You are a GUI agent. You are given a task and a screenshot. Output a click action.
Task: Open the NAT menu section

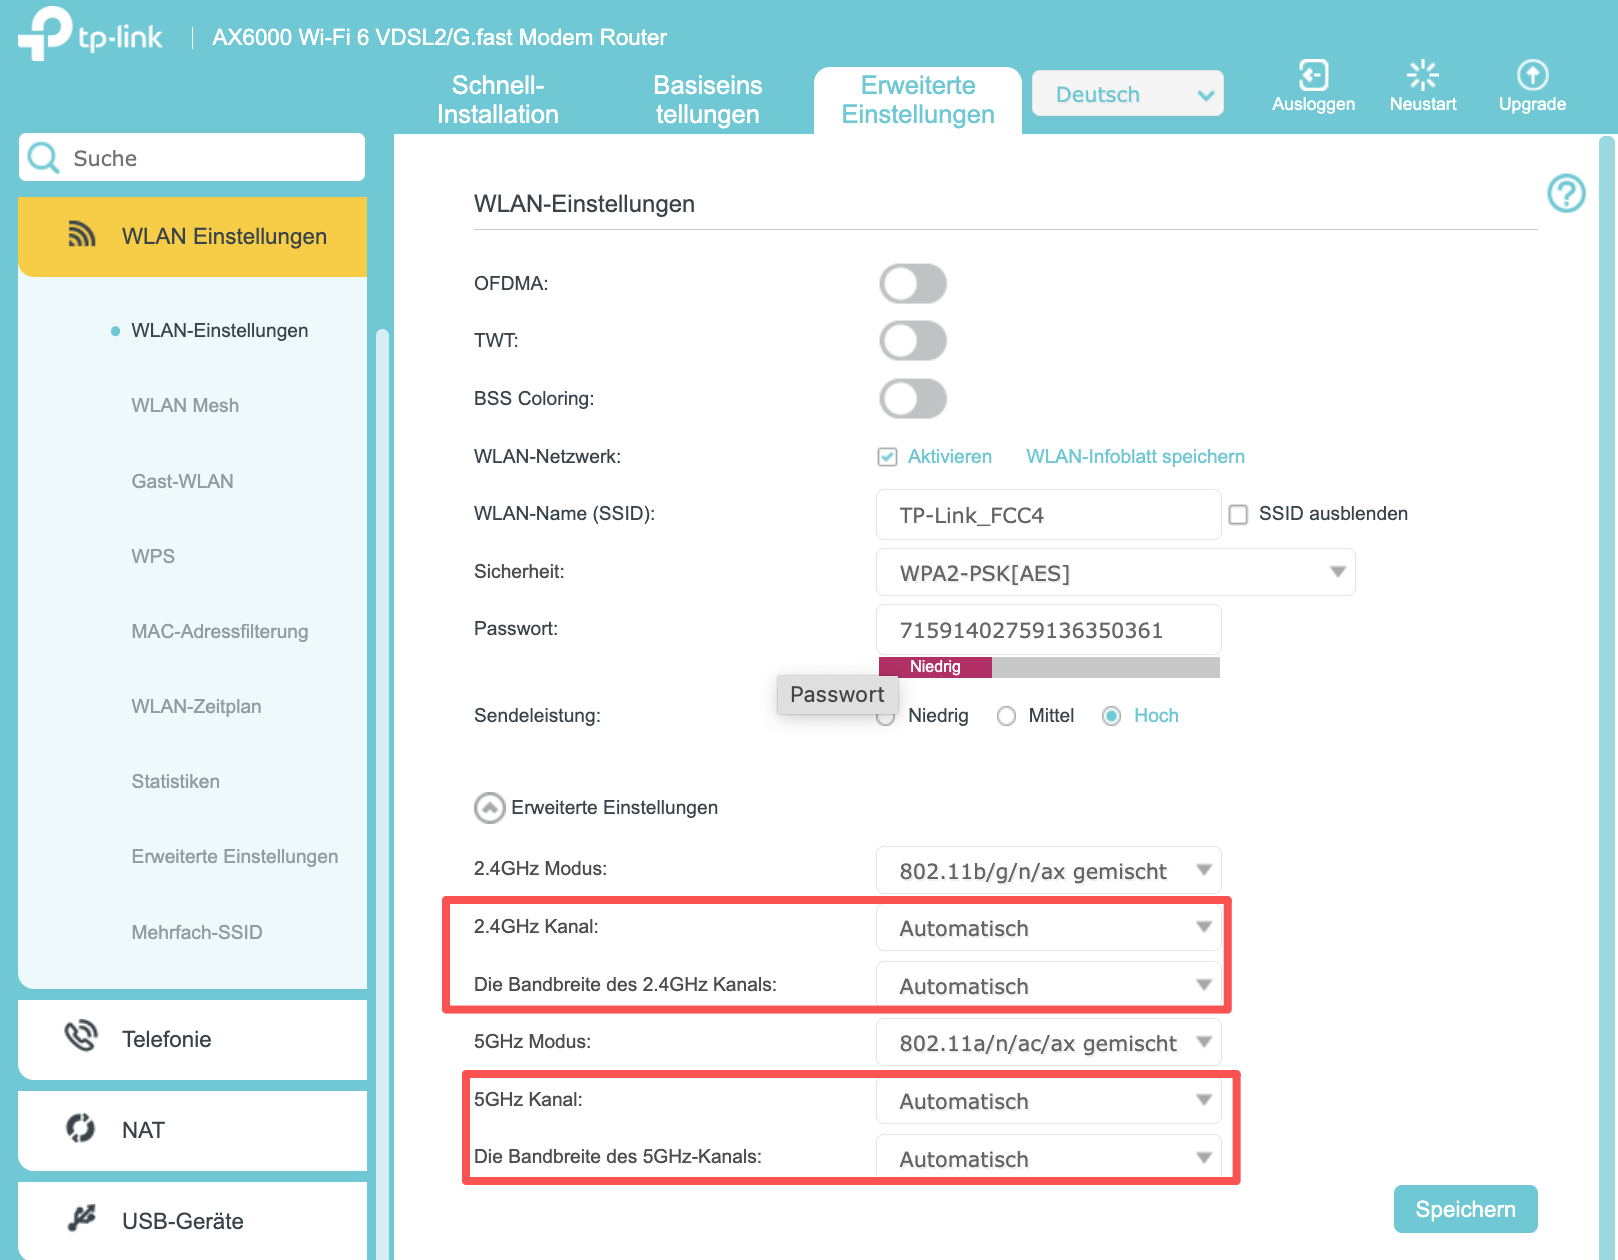[x=192, y=1130]
